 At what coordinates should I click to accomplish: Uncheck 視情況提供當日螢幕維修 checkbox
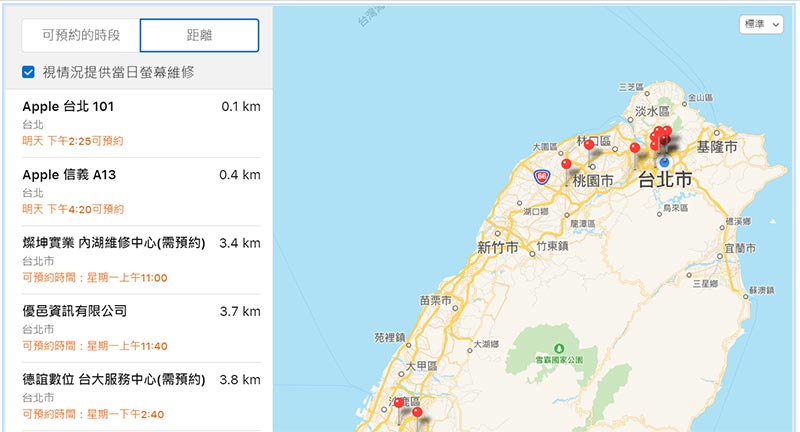(29, 72)
